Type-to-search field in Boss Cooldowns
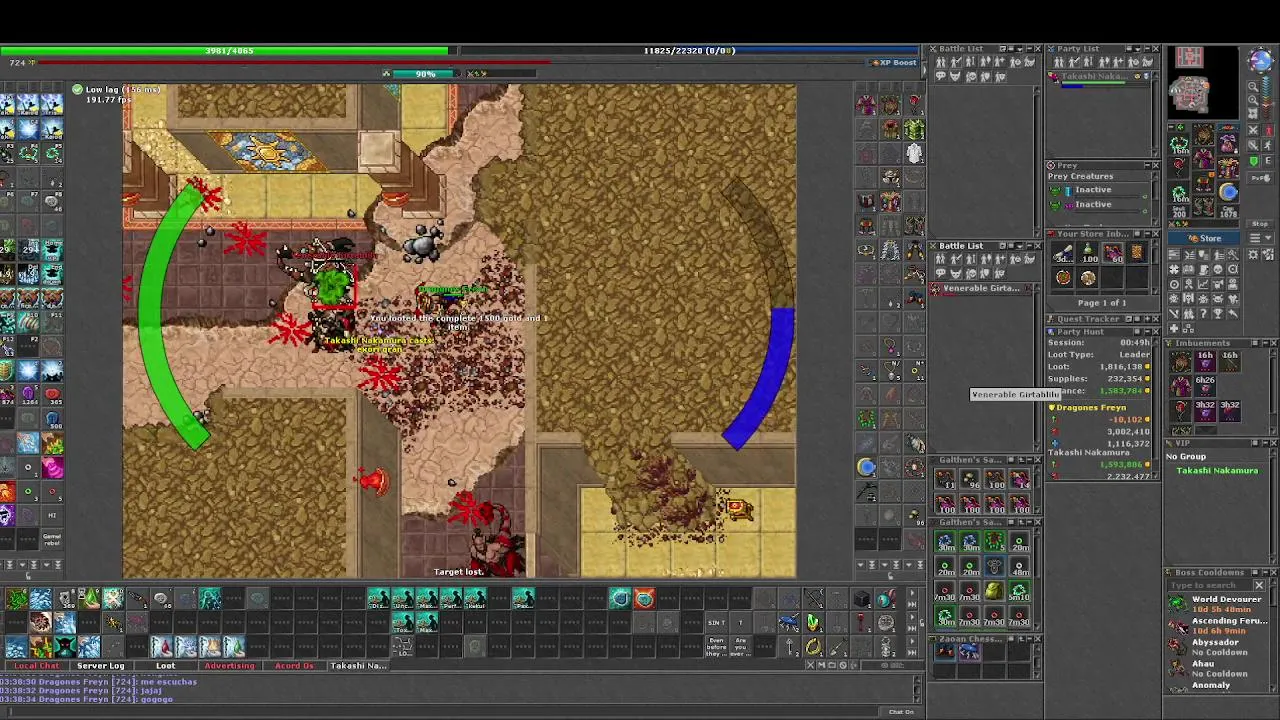The width and height of the screenshot is (1280, 720). coord(1210,585)
